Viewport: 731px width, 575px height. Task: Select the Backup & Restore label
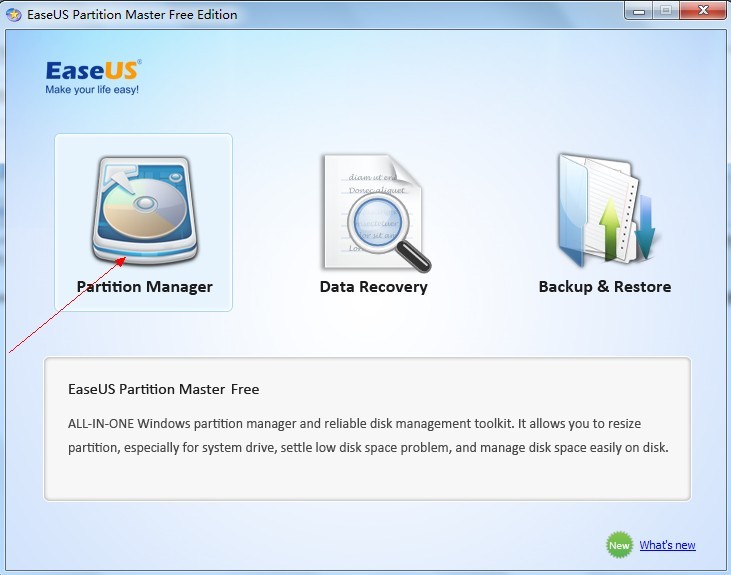point(605,287)
